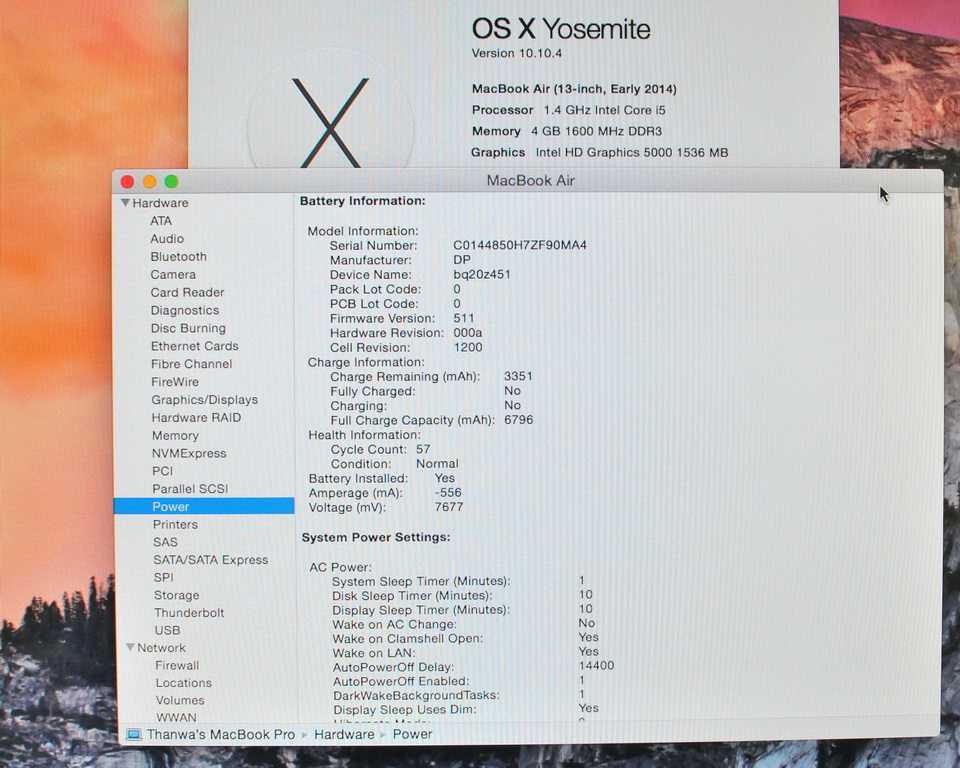Open Disc Burning information
Image resolution: width=960 pixels, height=768 pixels.
click(x=189, y=328)
